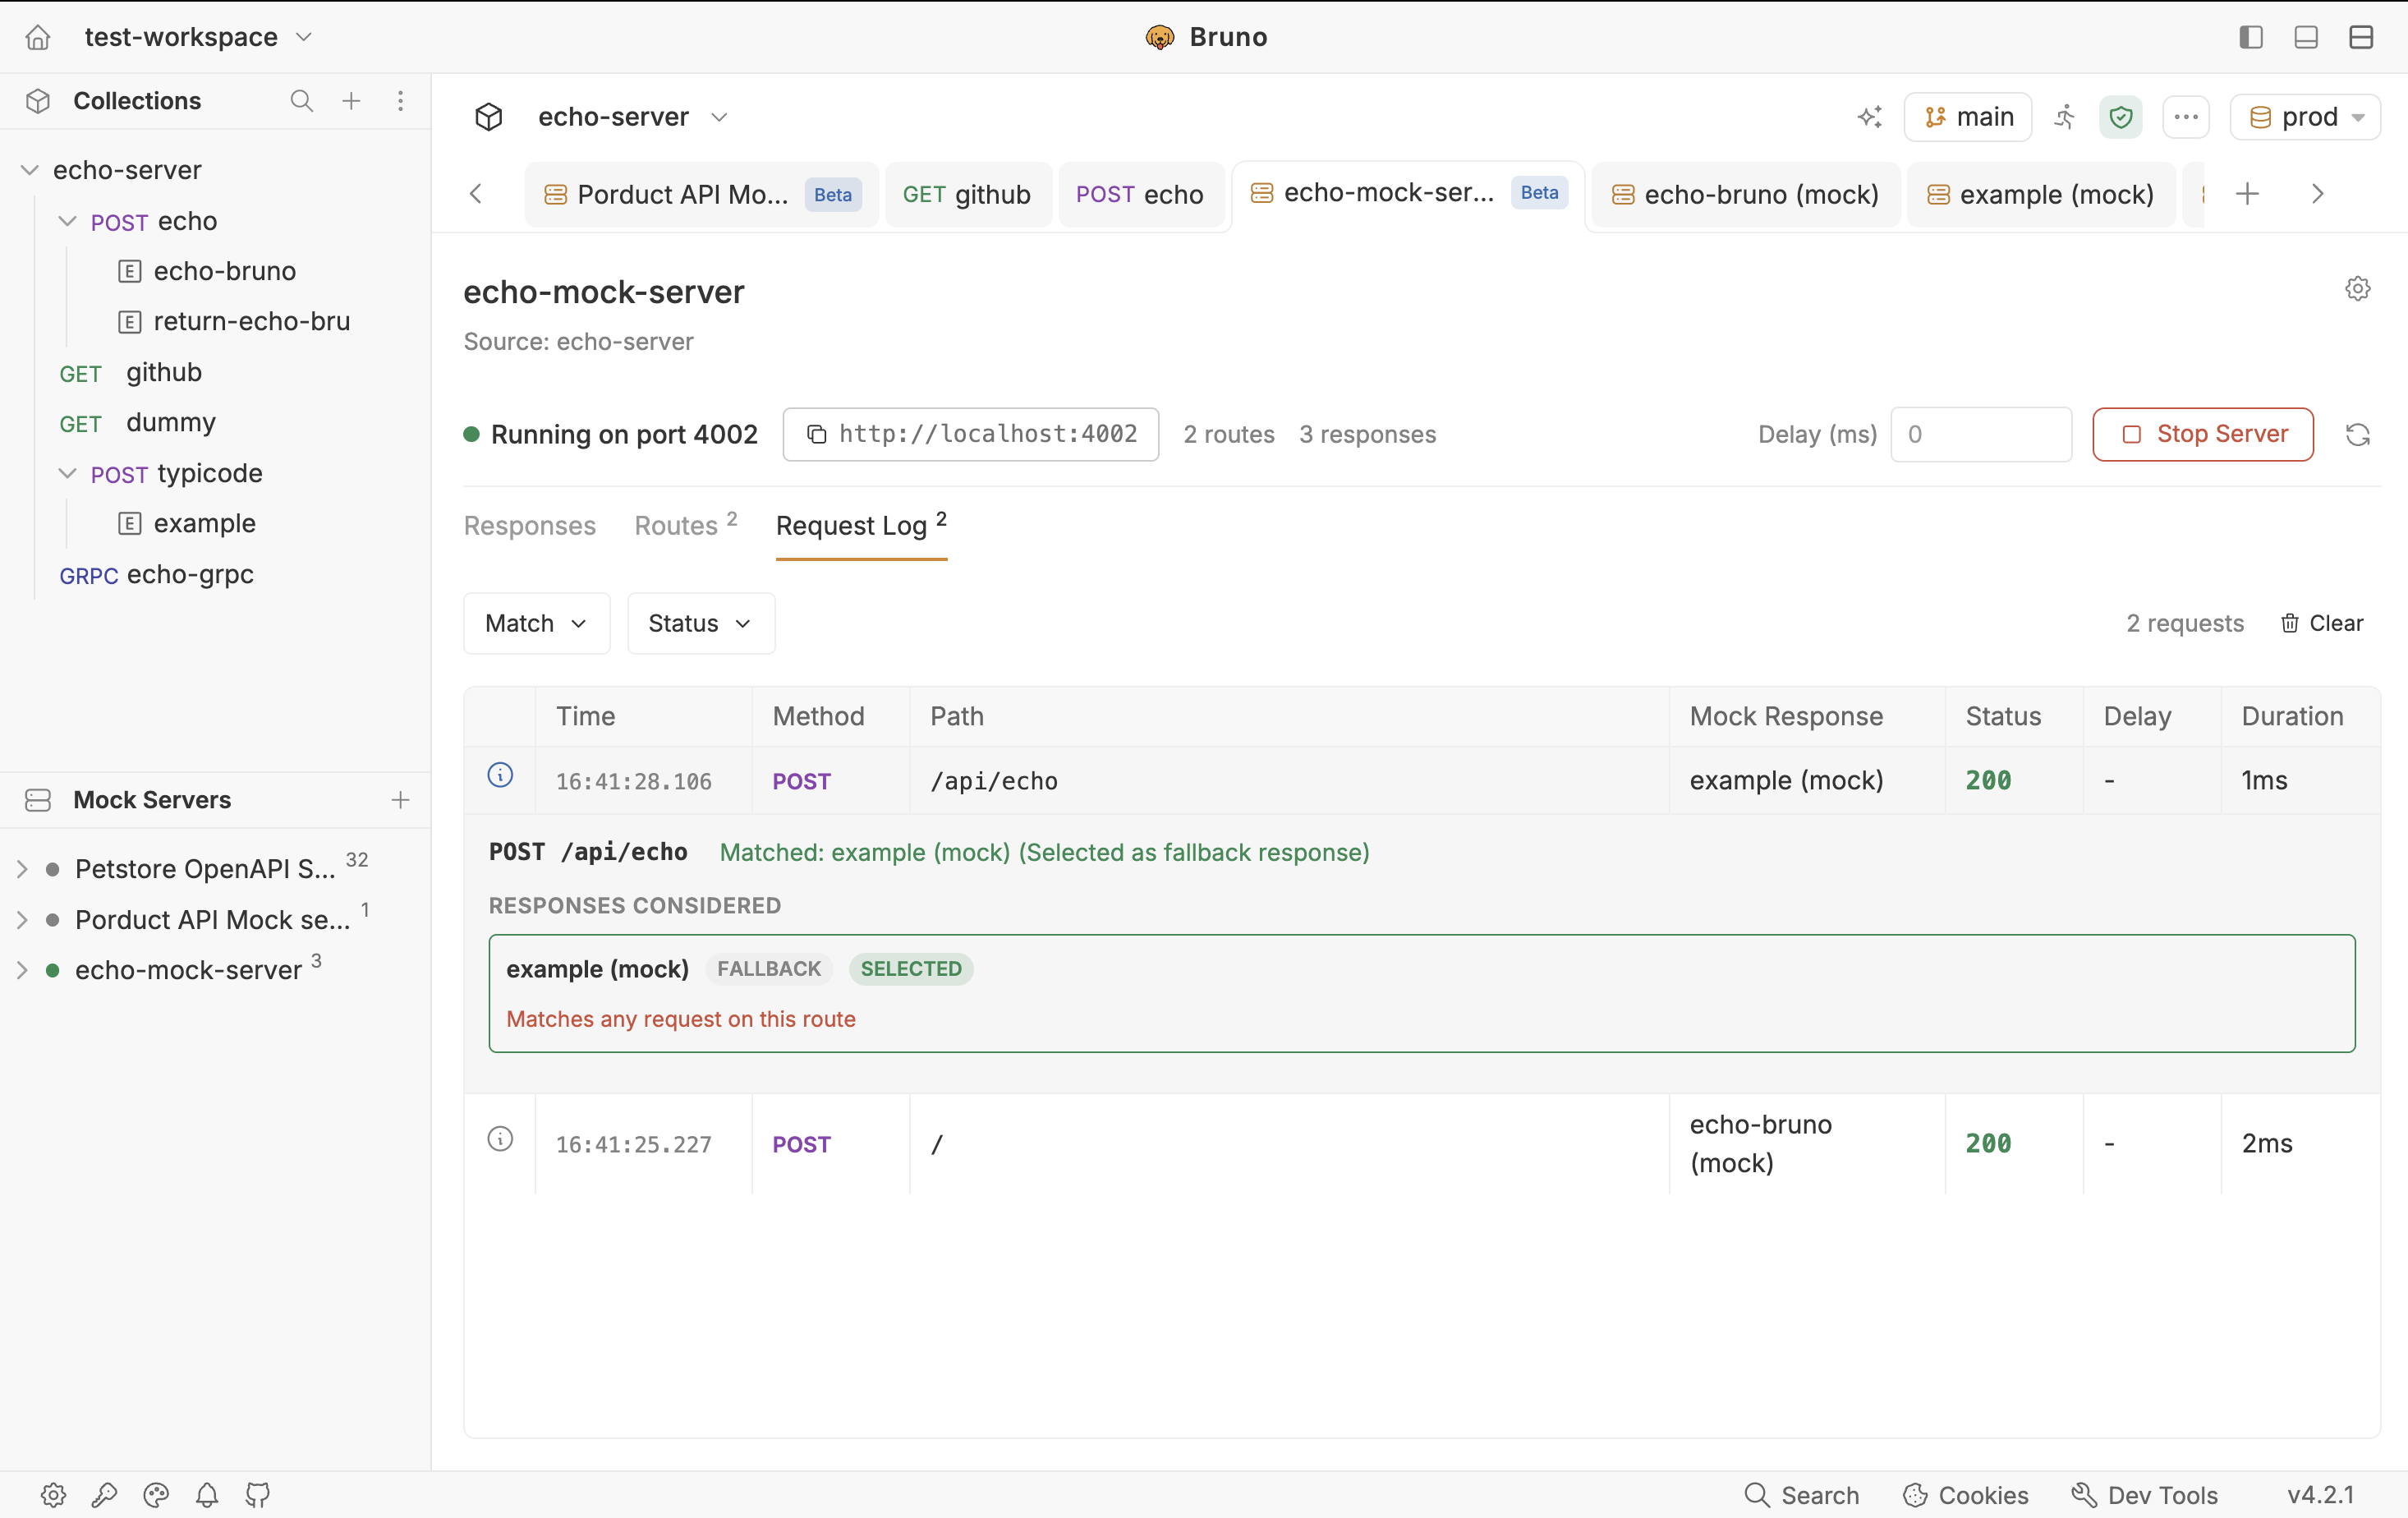2408x1518 pixels.
Task: Add a new mock server
Action: point(400,800)
